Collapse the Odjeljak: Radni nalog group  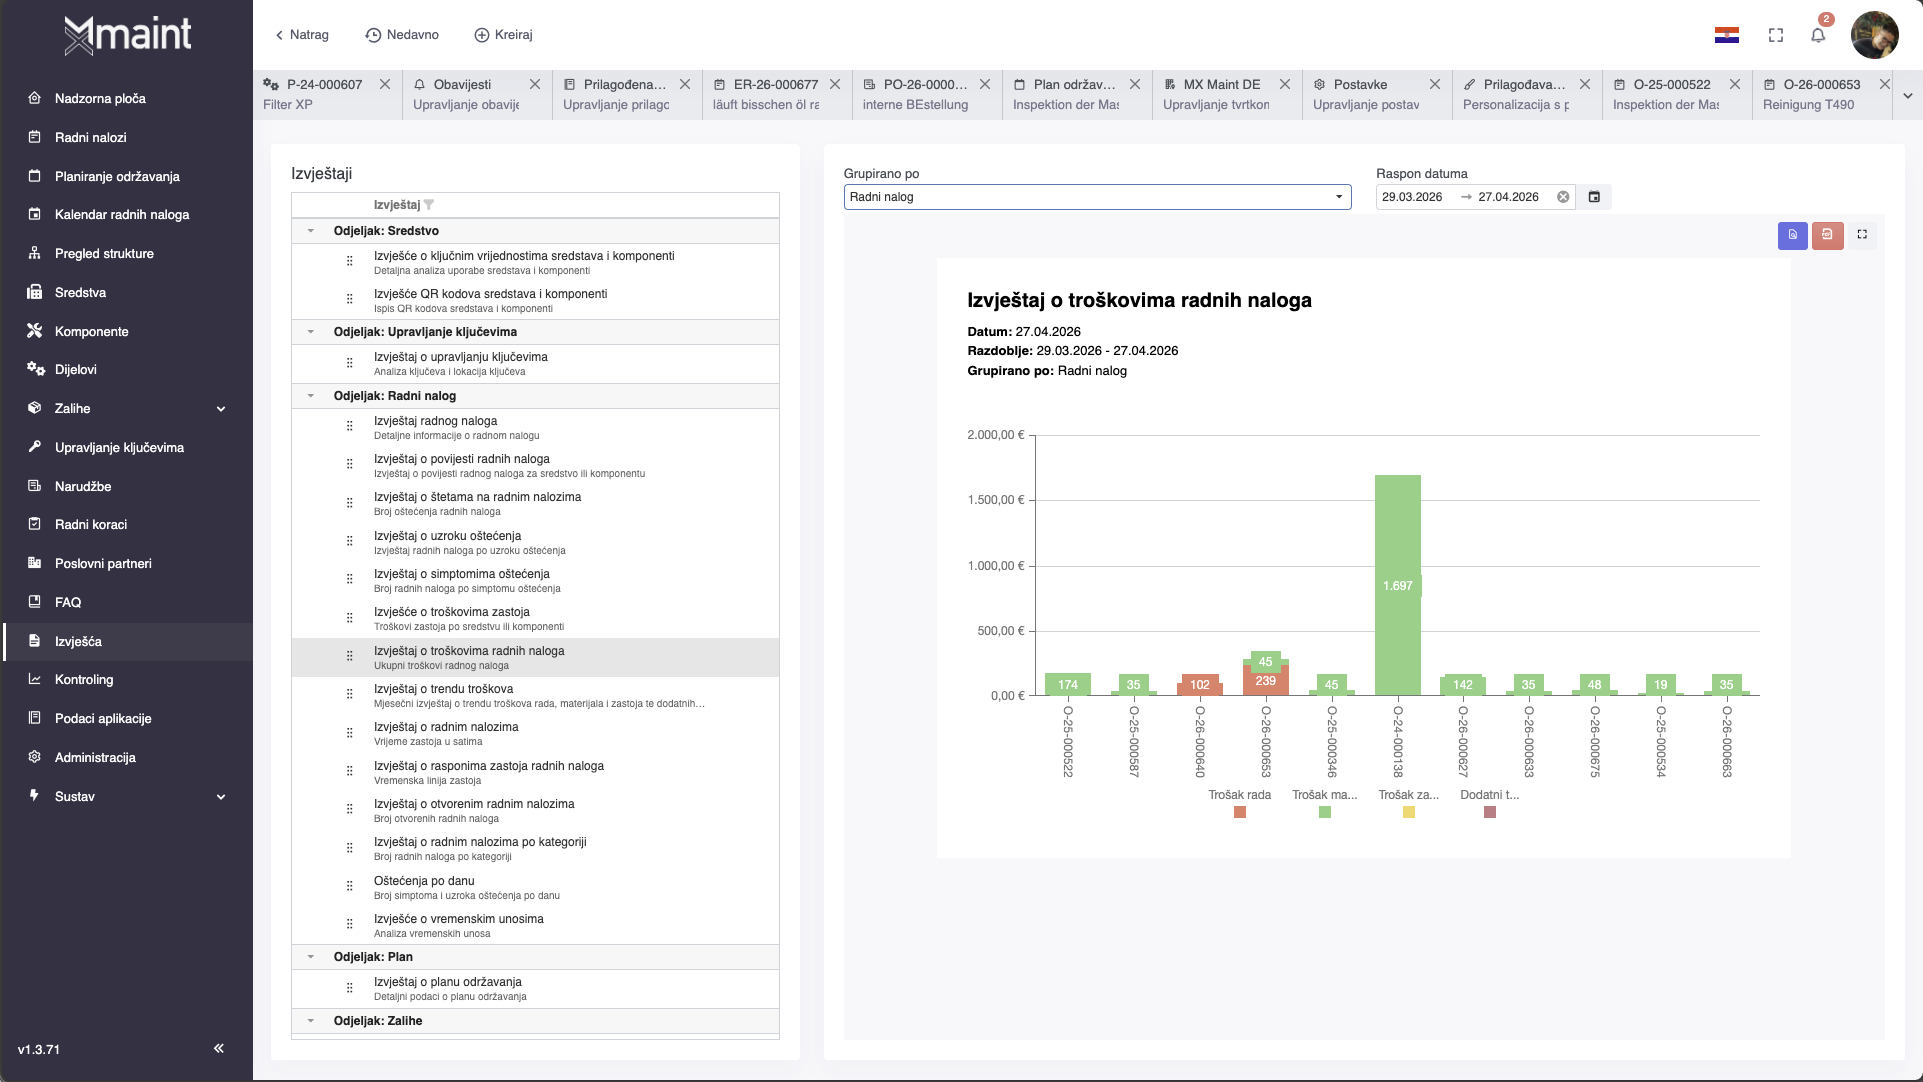[311, 396]
